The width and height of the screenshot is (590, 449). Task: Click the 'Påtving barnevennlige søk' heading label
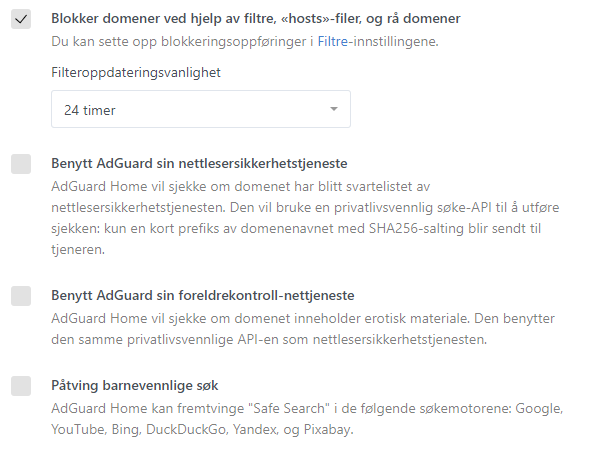(x=135, y=386)
